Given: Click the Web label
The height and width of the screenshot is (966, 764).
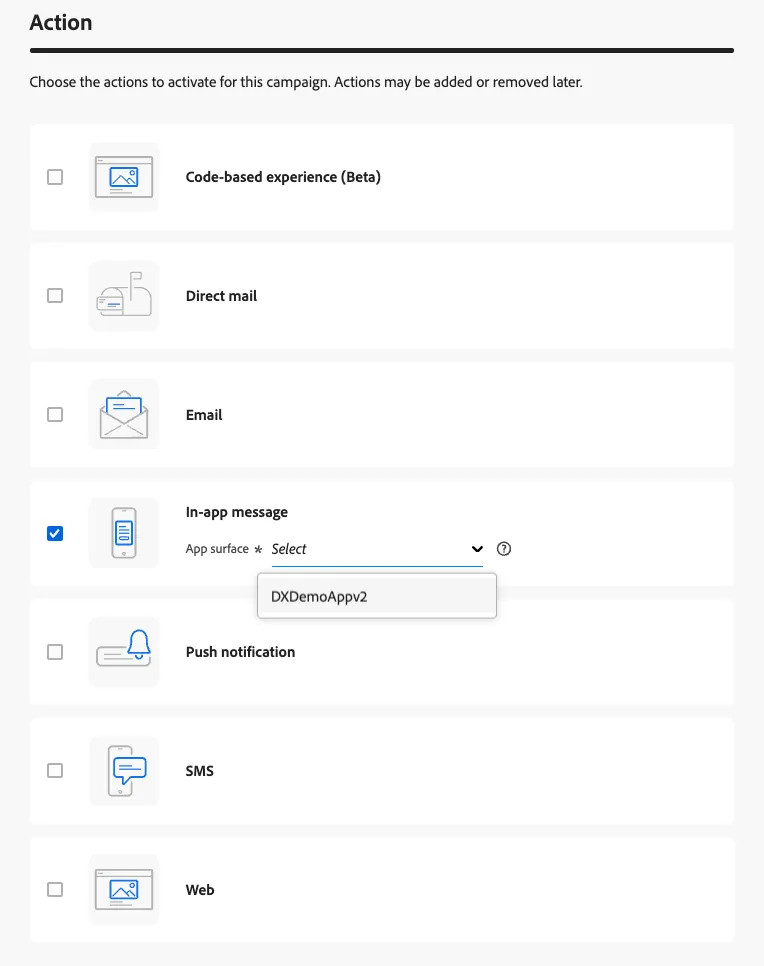Looking at the screenshot, I should point(200,890).
